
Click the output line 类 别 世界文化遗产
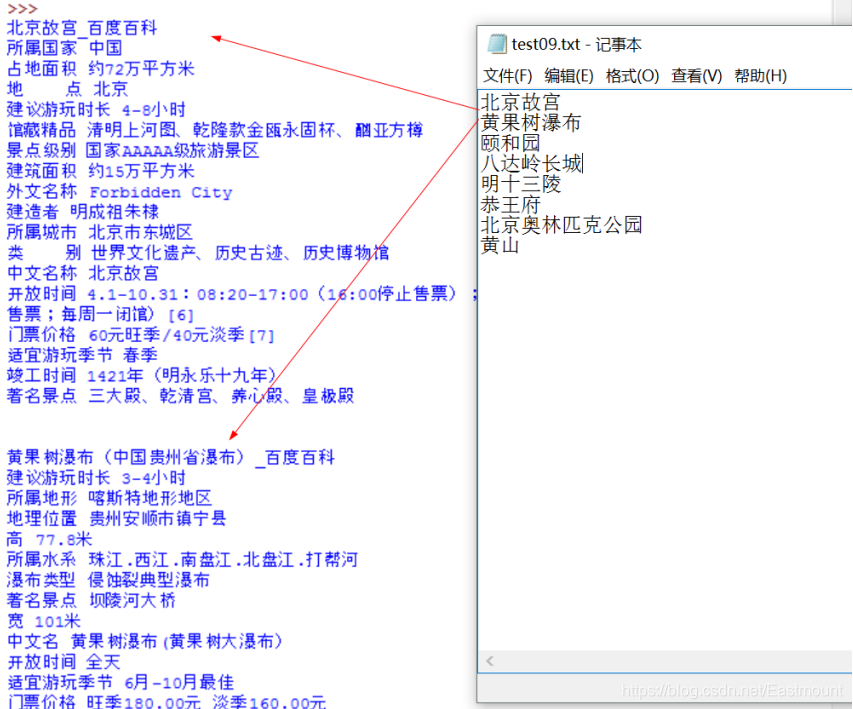tap(198, 252)
